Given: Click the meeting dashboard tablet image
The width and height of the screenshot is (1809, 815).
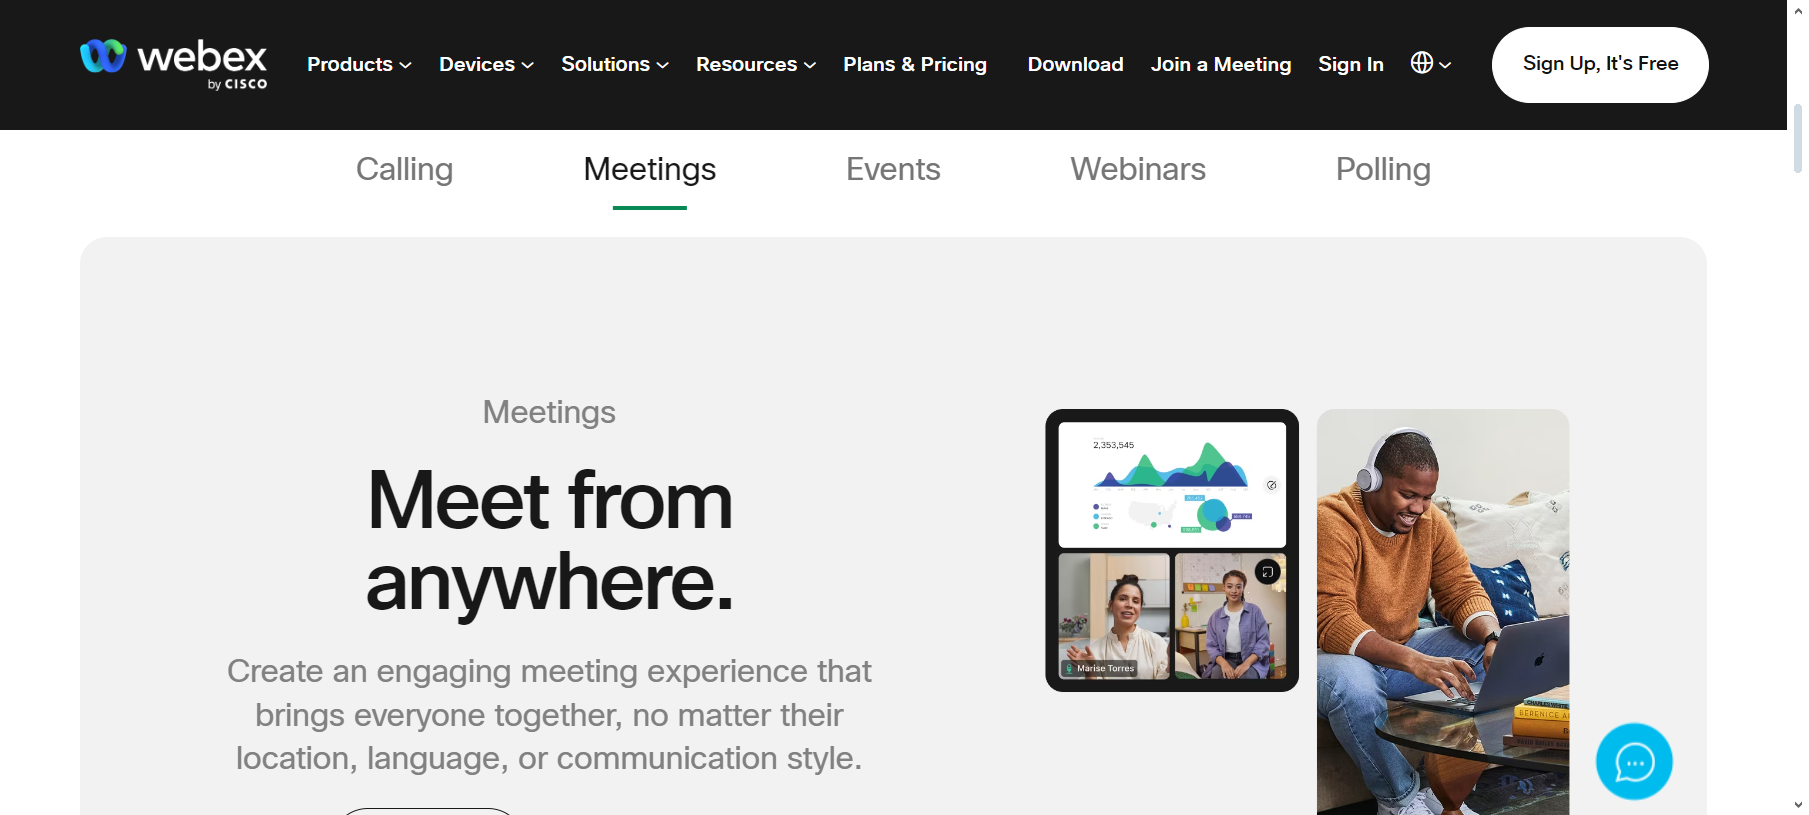Looking at the screenshot, I should point(1172,550).
